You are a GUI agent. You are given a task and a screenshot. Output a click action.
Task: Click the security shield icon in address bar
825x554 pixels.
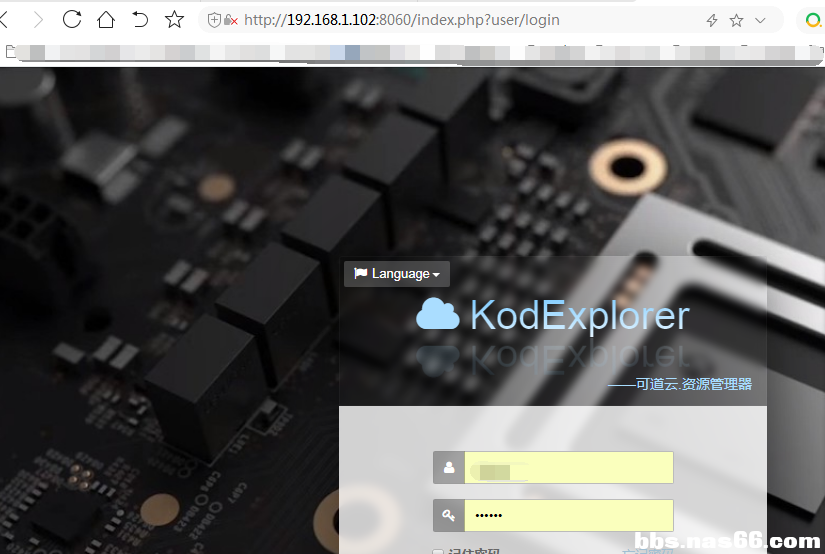click(214, 20)
